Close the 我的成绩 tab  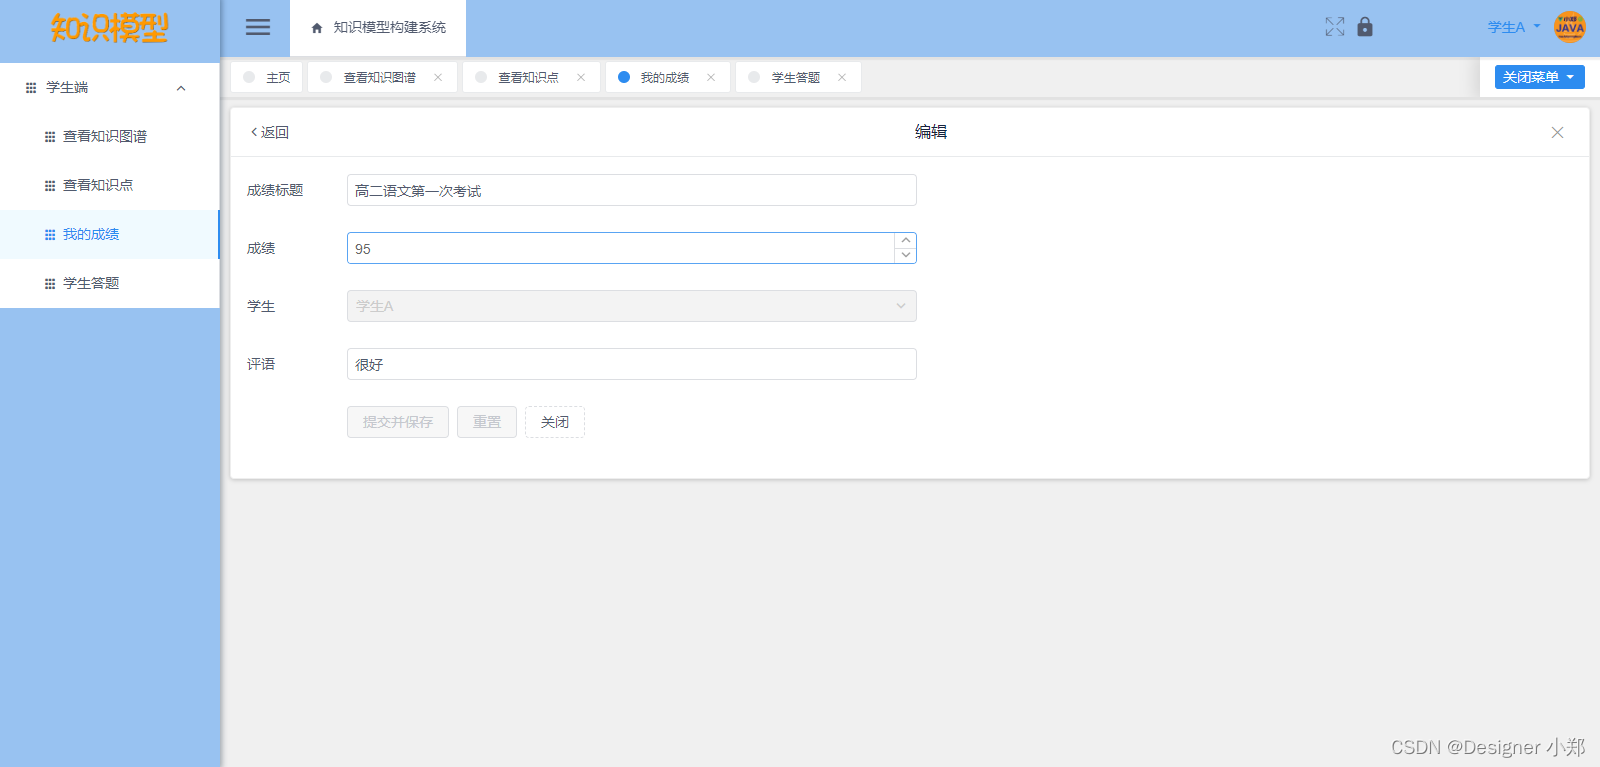coord(711,77)
